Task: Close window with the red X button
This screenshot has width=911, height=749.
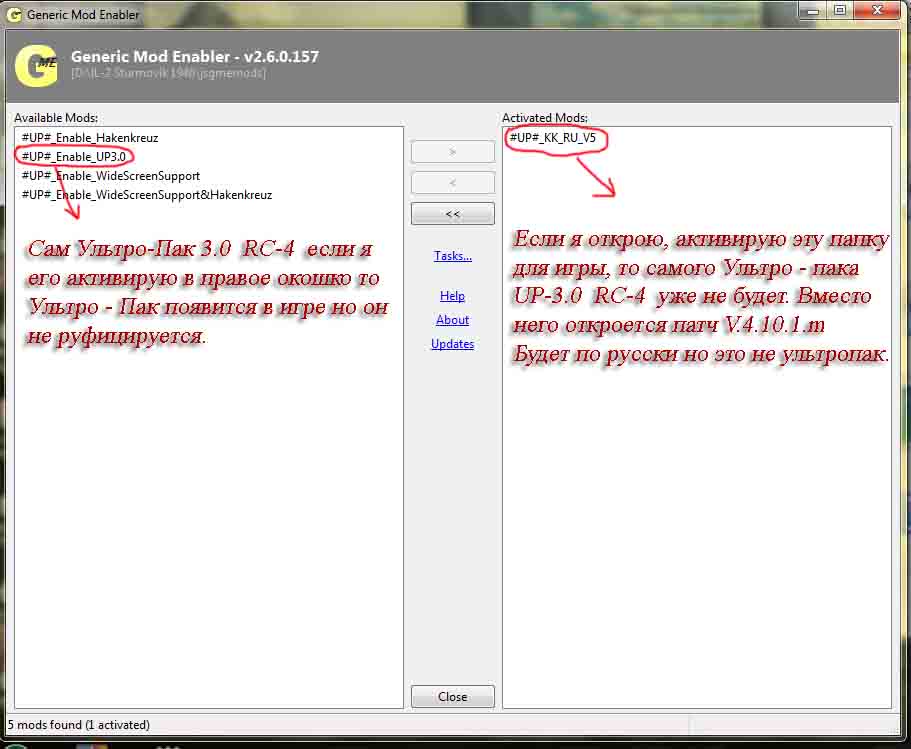Action: (x=878, y=10)
